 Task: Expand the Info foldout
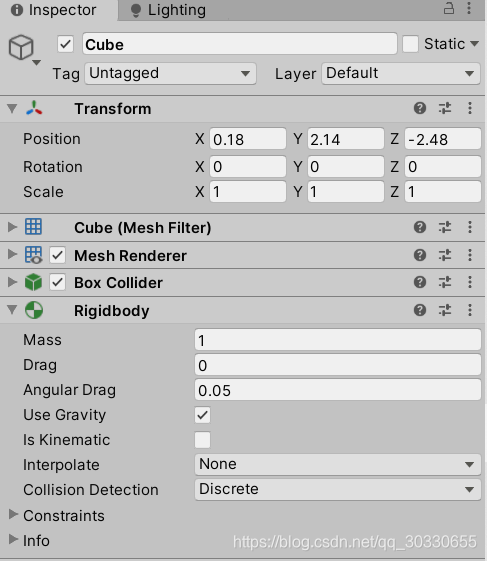(x=13, y=539)
